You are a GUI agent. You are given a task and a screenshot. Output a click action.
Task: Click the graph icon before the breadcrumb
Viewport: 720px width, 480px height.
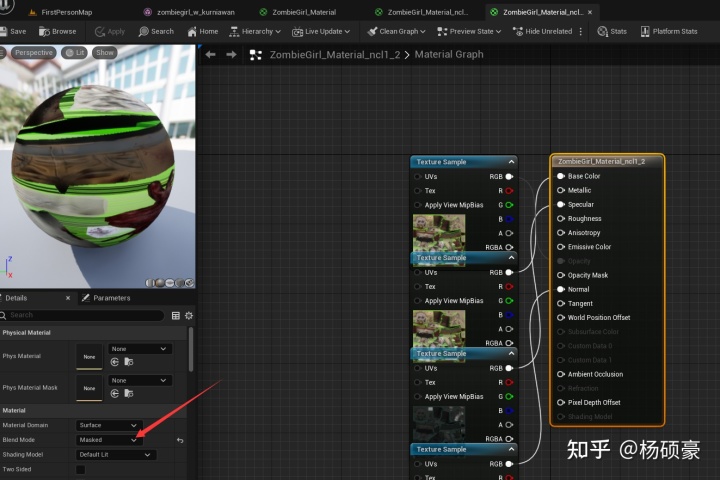pos(255,55)
